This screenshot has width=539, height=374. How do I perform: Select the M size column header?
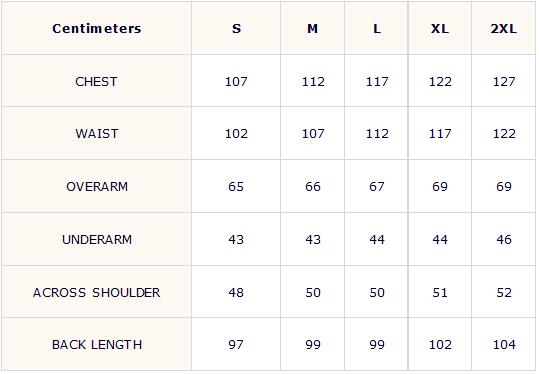[x=312, y=29]
